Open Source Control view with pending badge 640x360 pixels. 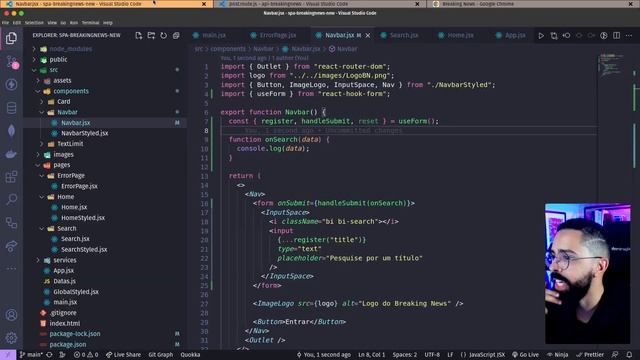[12, 62]
